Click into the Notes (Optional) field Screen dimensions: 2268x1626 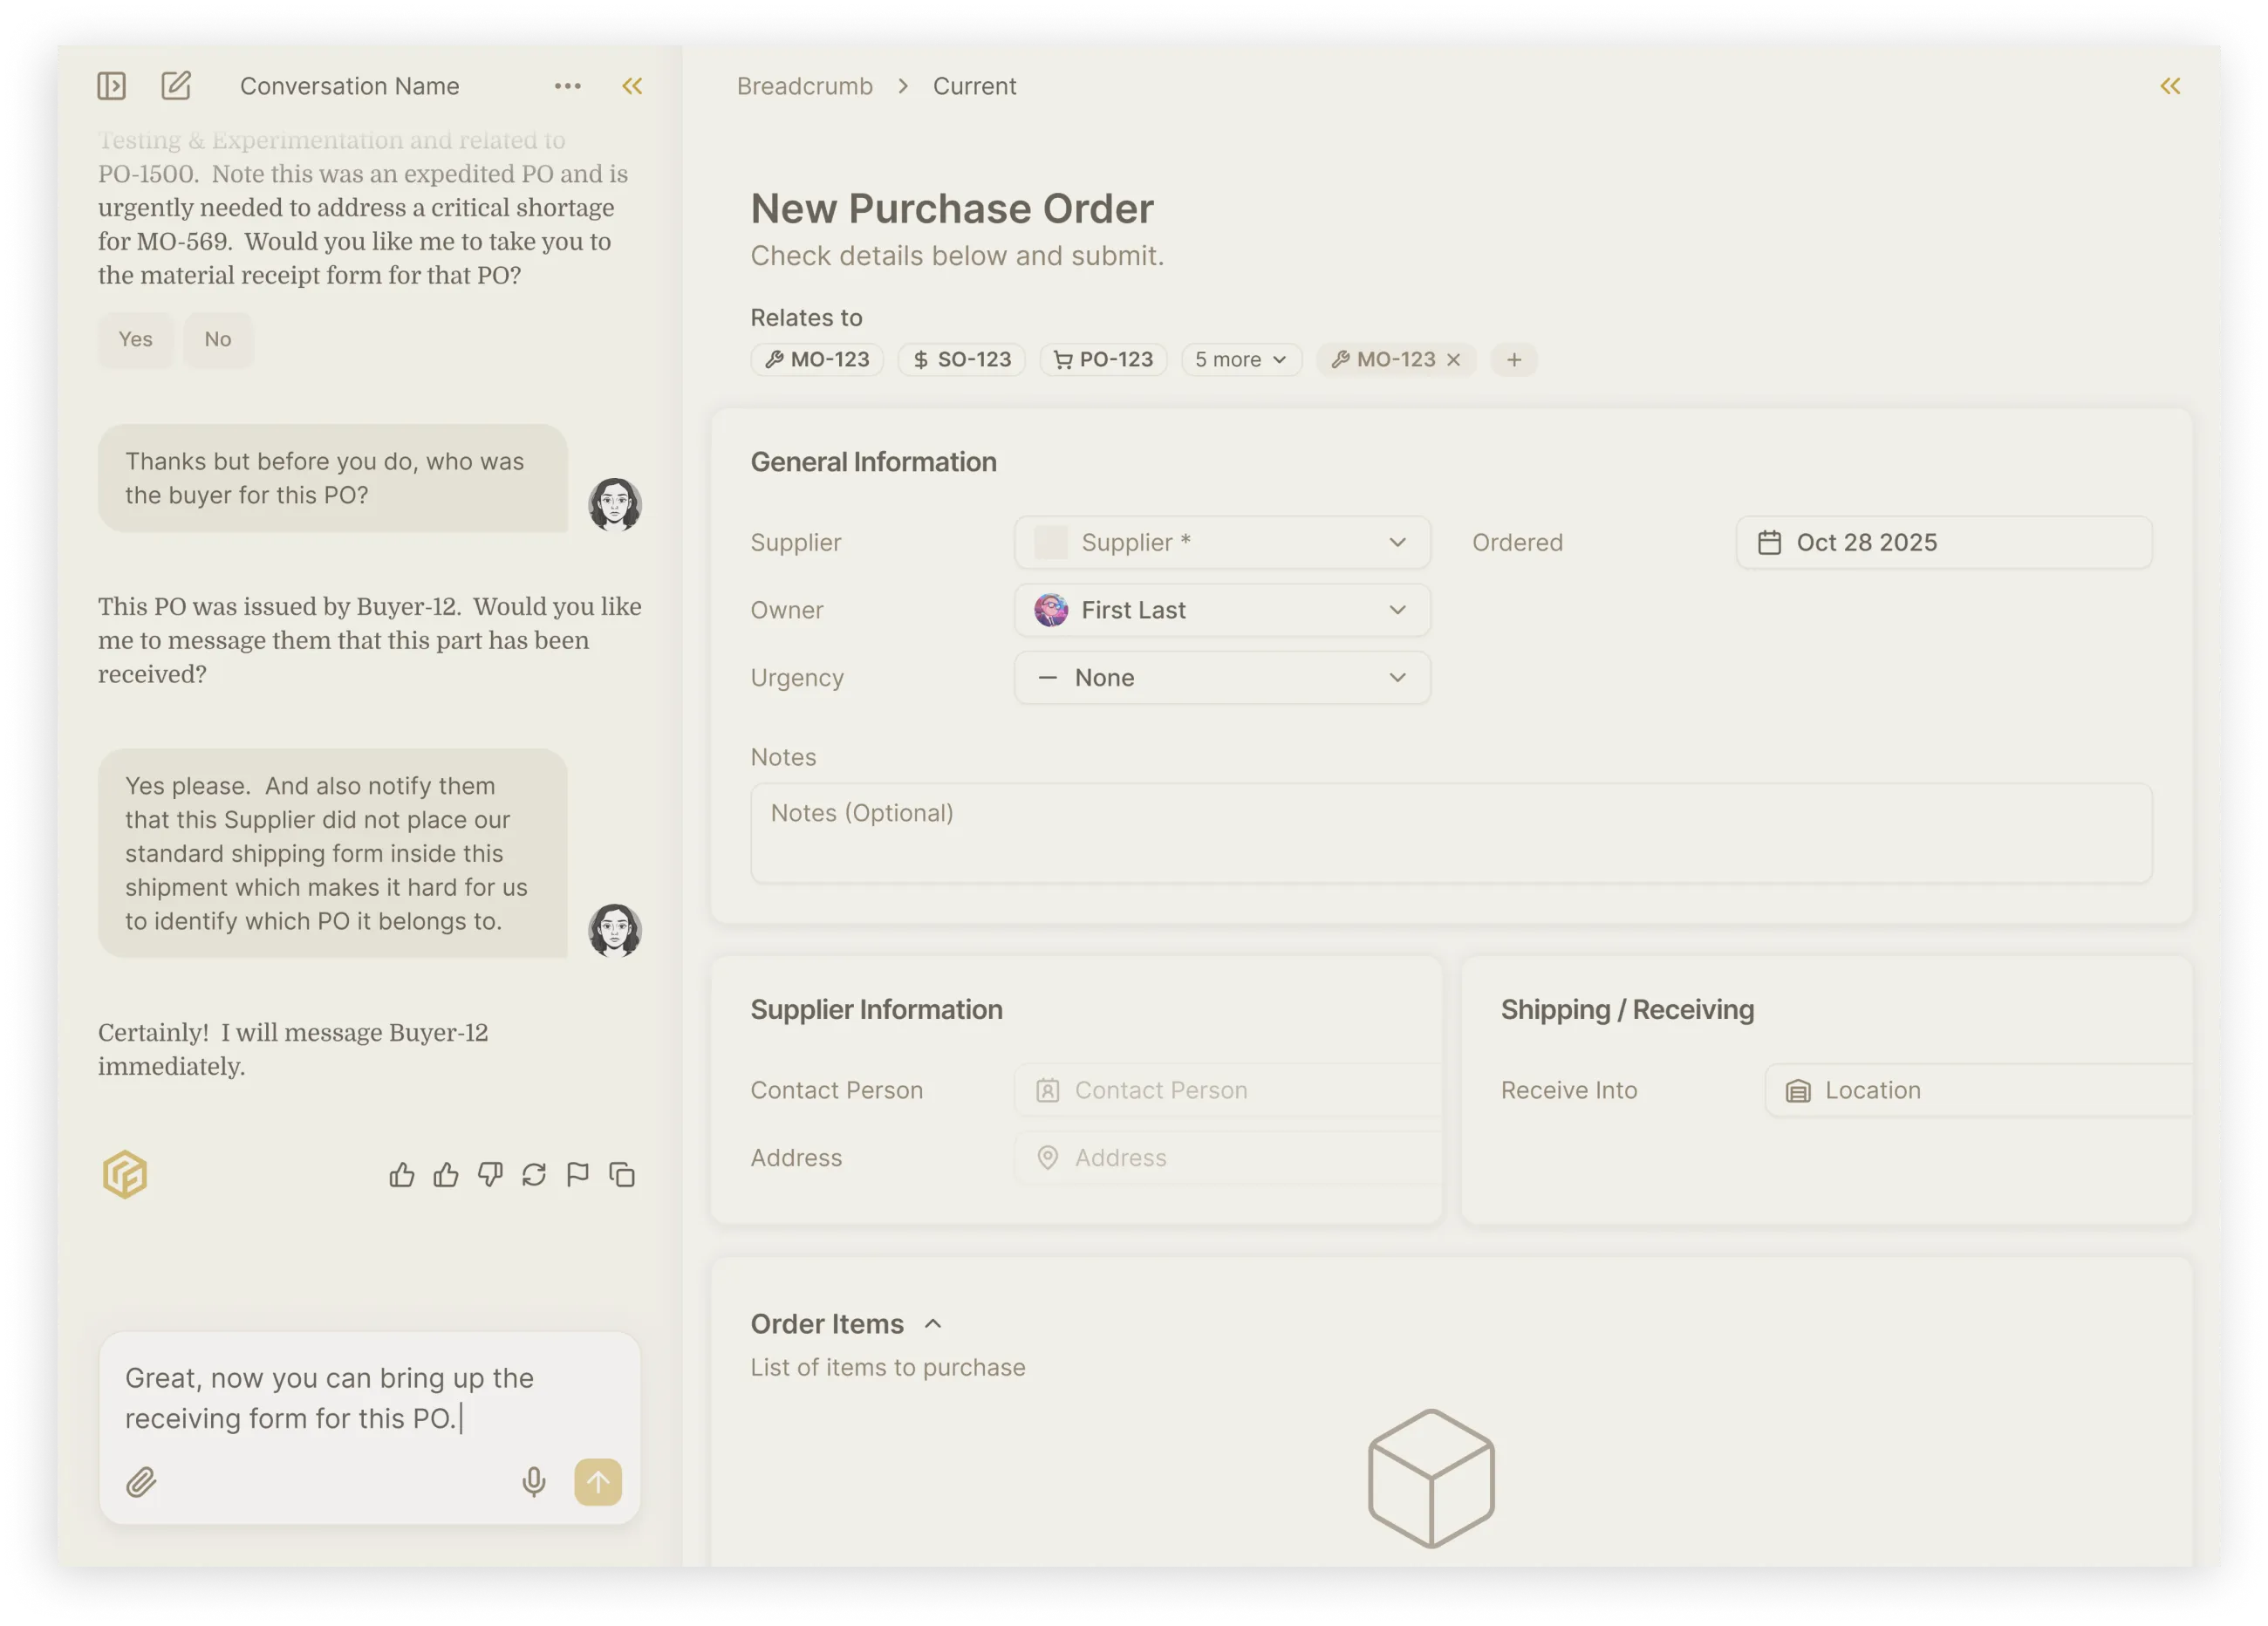click(1451, 832)
